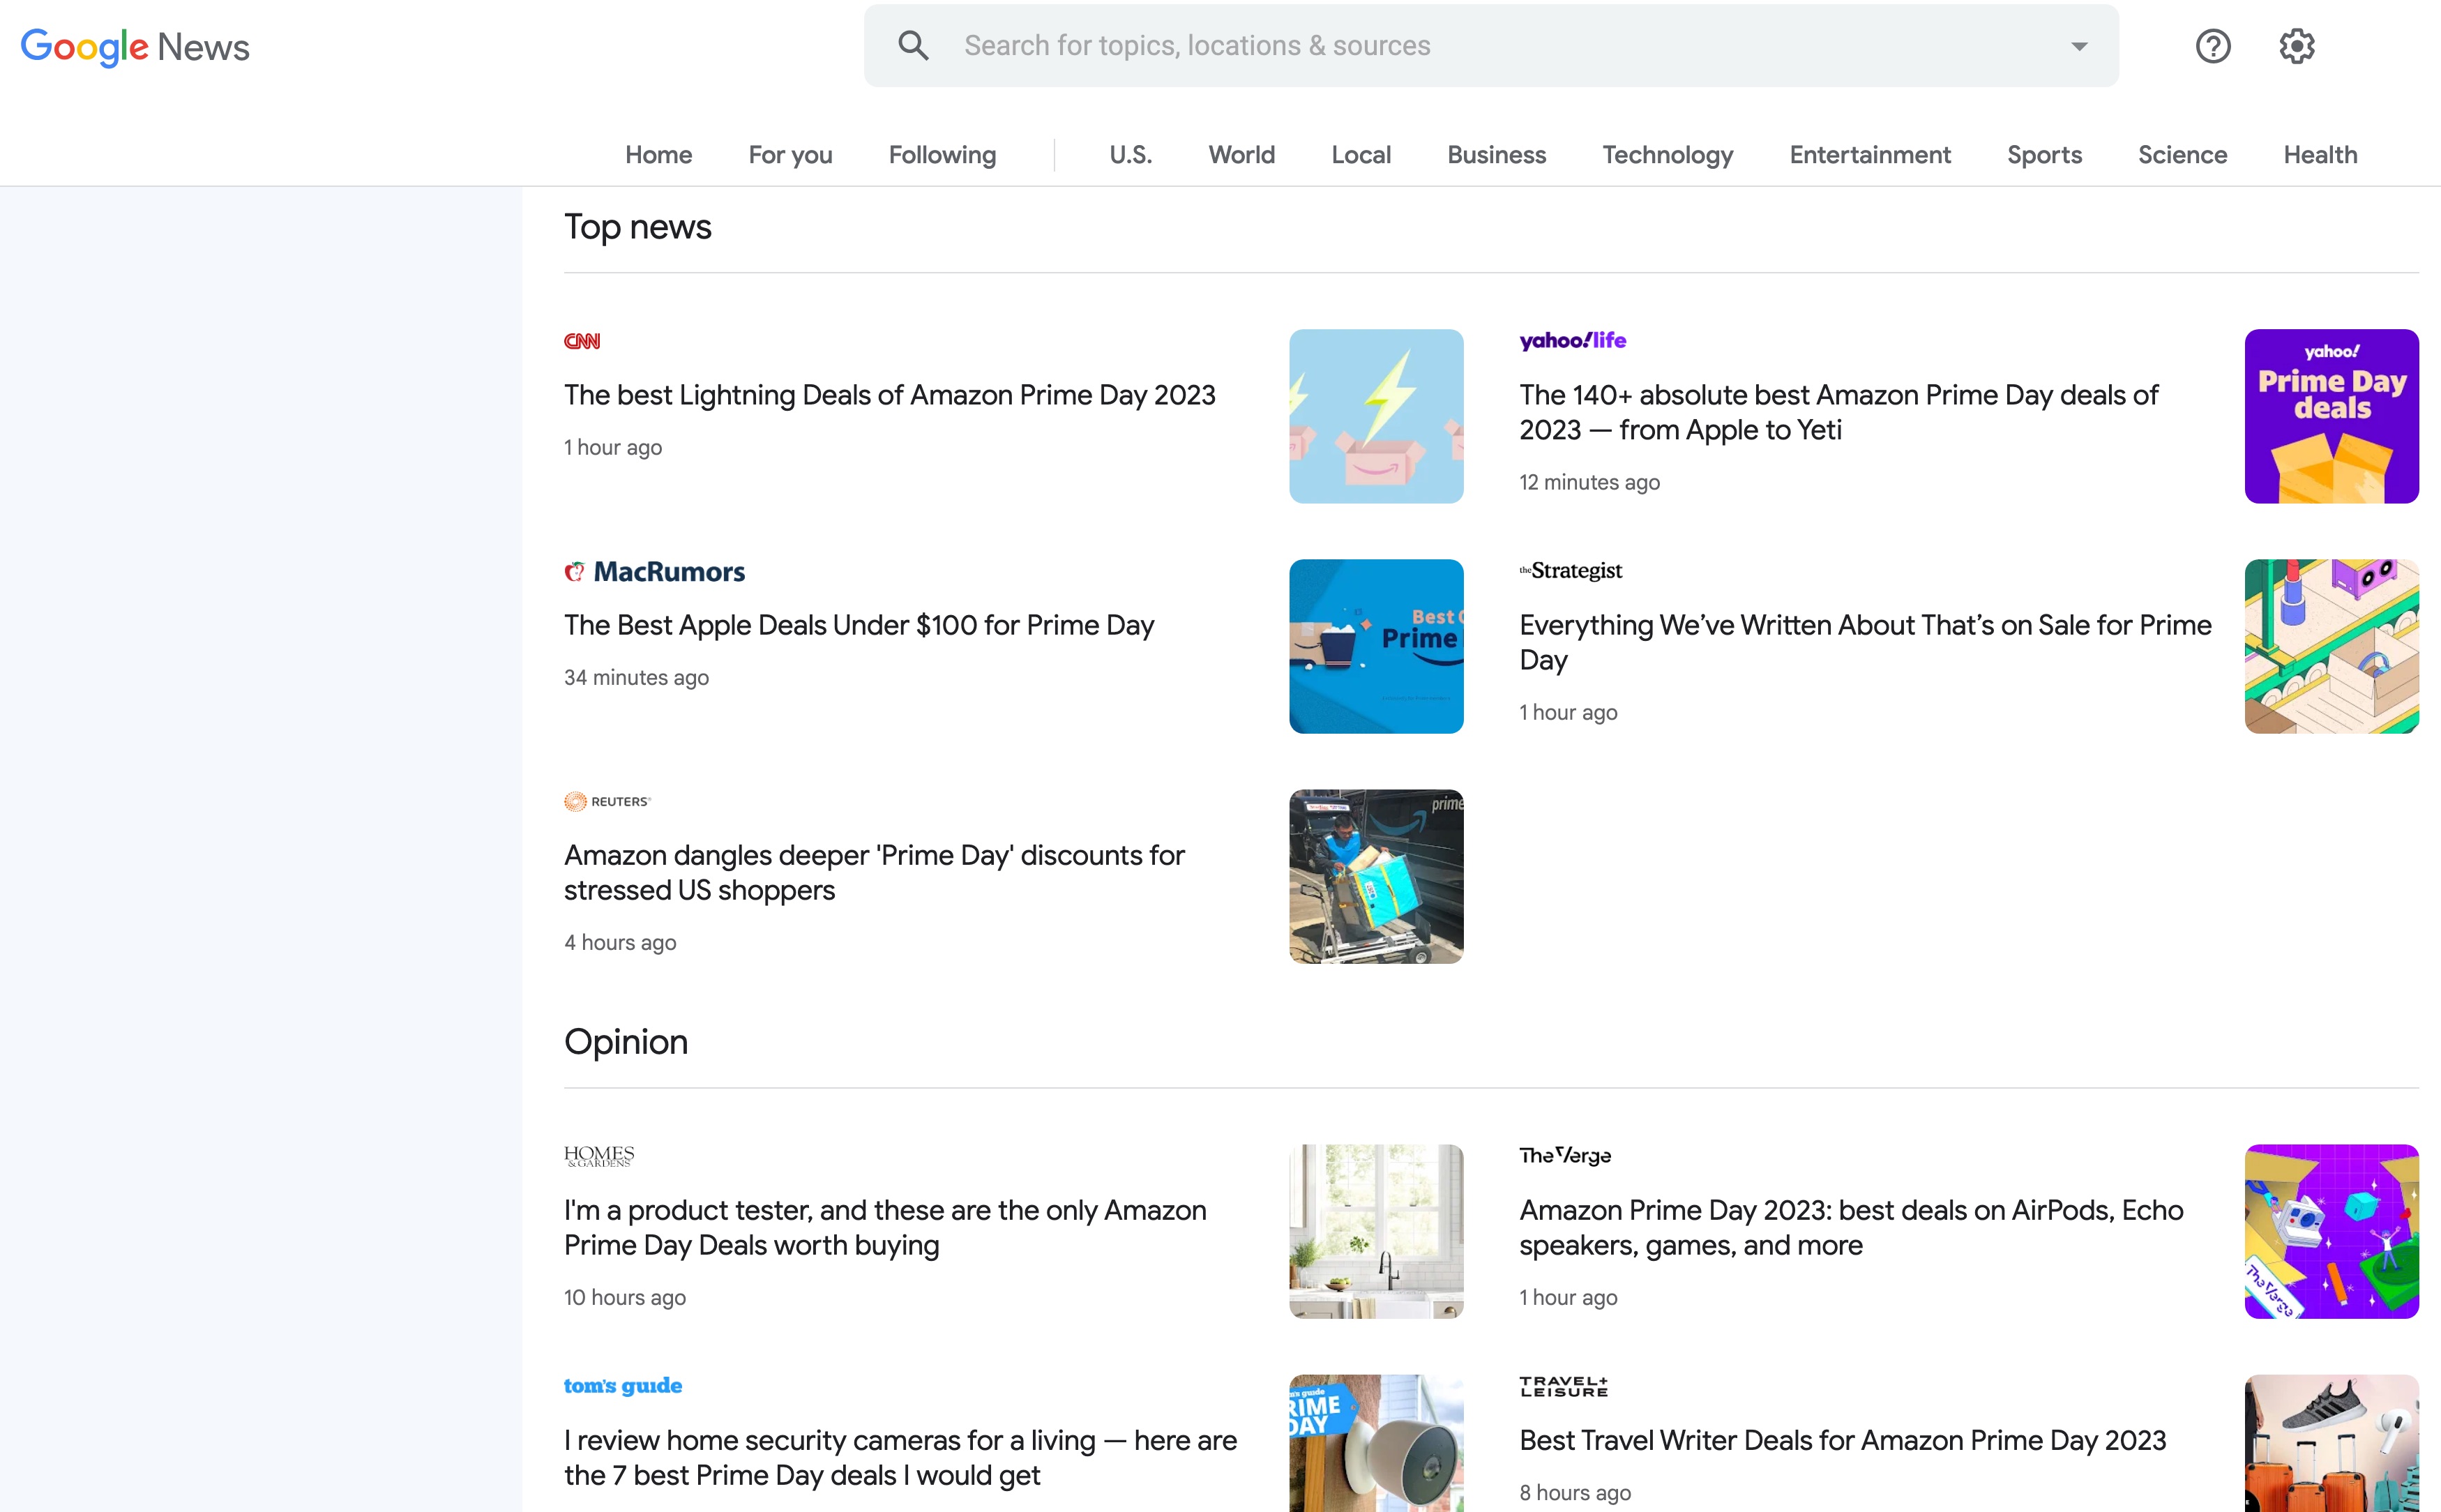Click the kitchen window photo thumbnail
This screenshot has width=2441, height=1512.
(x=1376, y=1231)
